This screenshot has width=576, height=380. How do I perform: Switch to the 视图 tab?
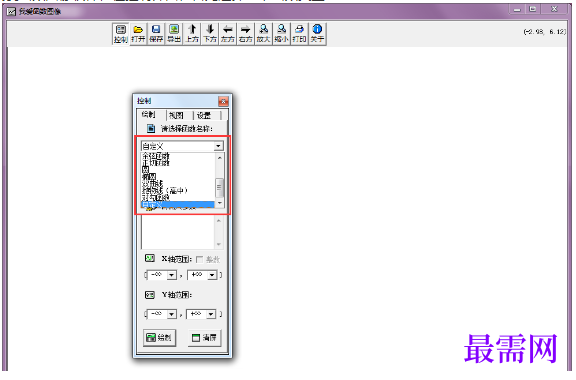click(176, 115)
